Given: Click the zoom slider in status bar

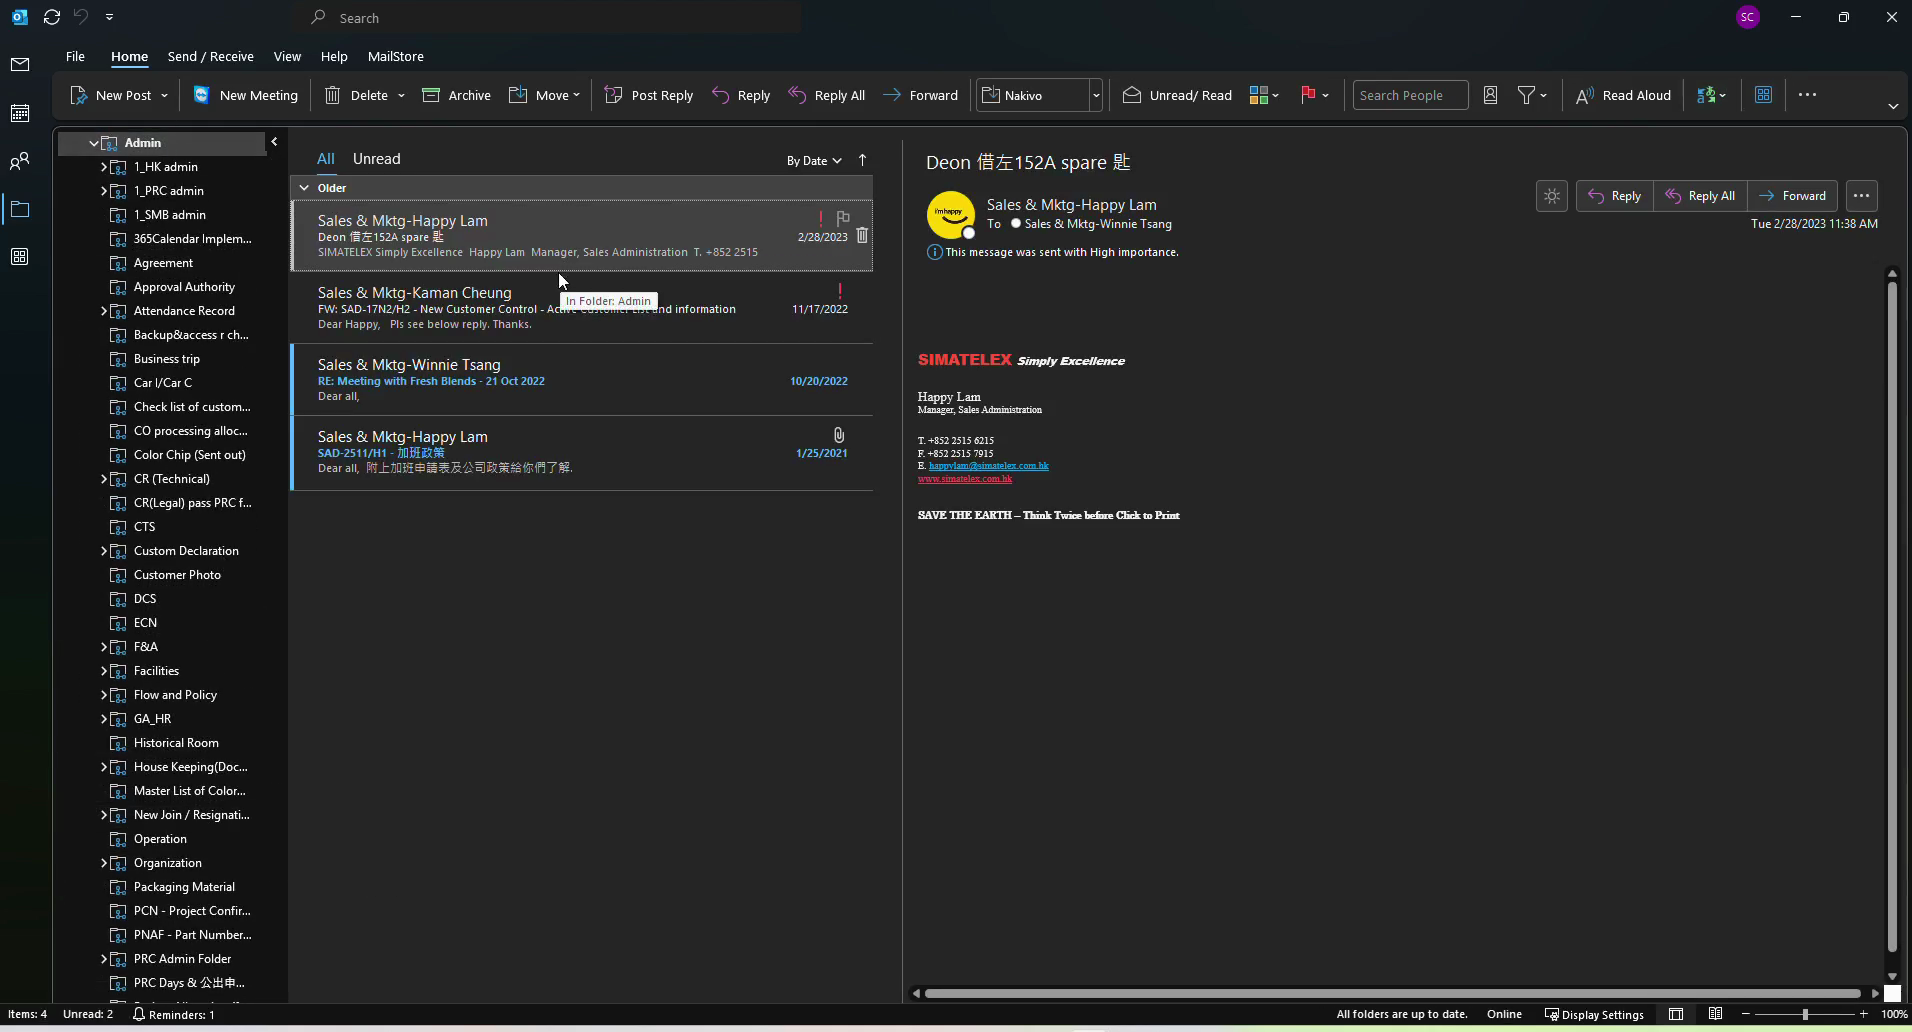Looking at the screenshot, I should (1805, 1014).
